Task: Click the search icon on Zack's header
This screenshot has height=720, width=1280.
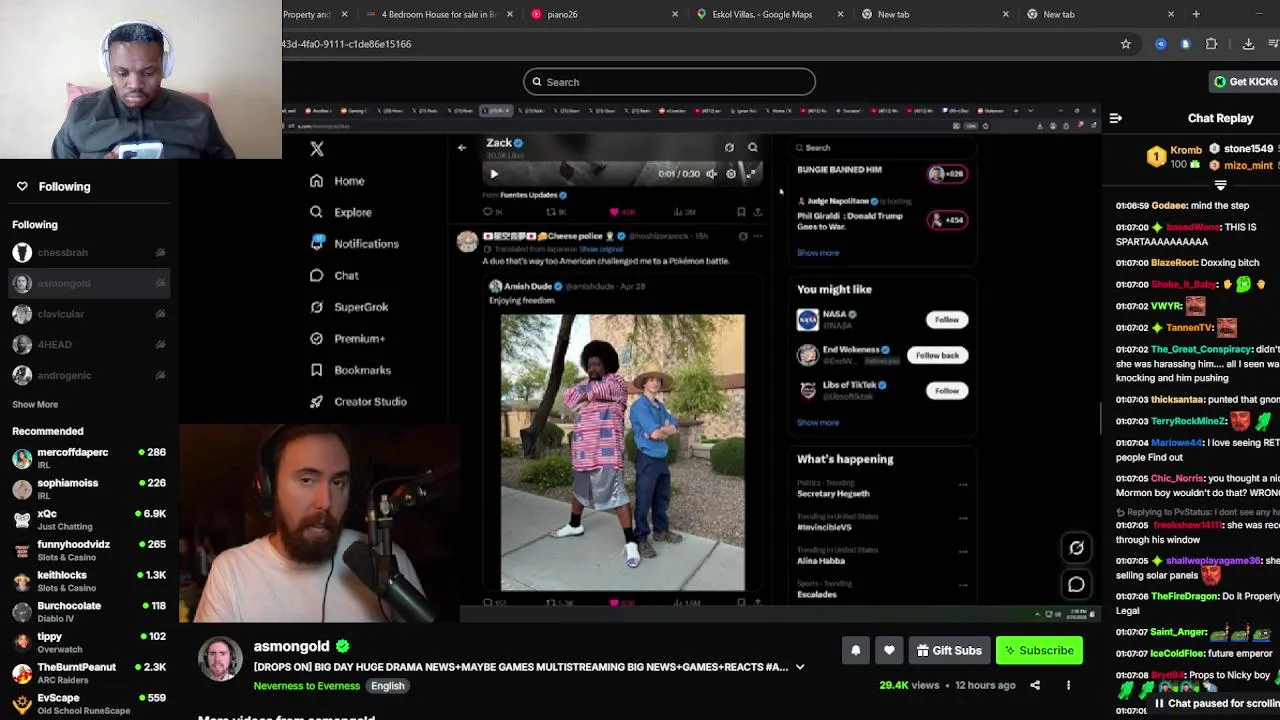Action: coord(753,148)
